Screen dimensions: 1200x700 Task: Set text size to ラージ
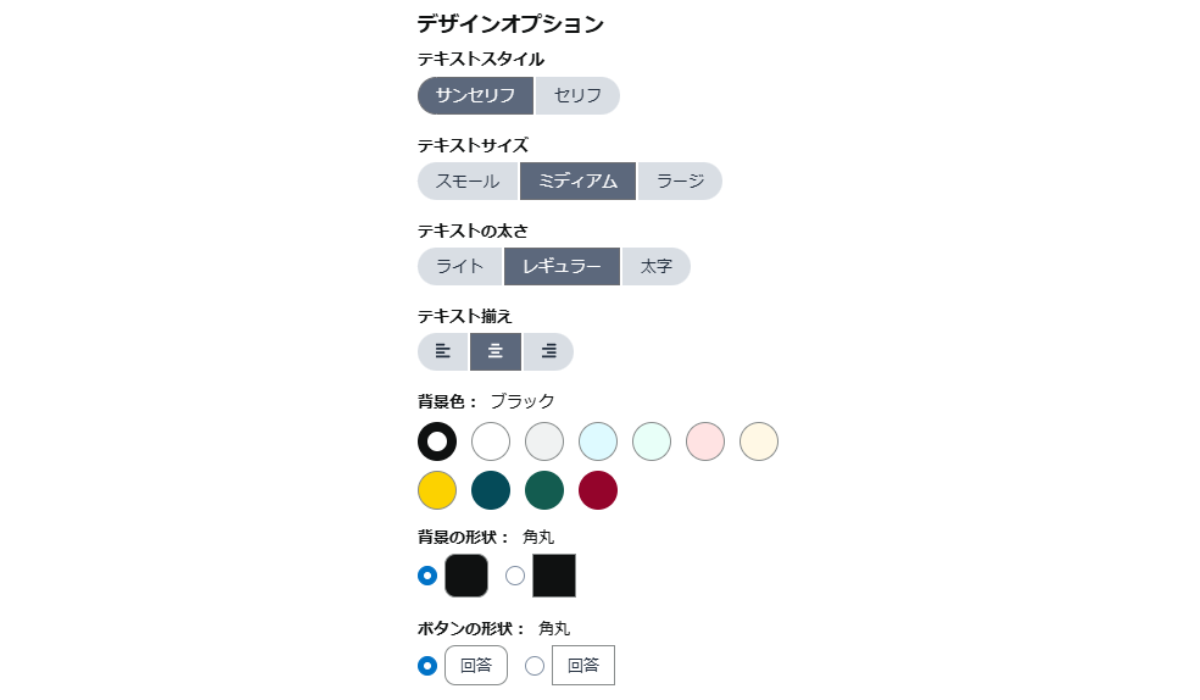click(x=680, y=181)
